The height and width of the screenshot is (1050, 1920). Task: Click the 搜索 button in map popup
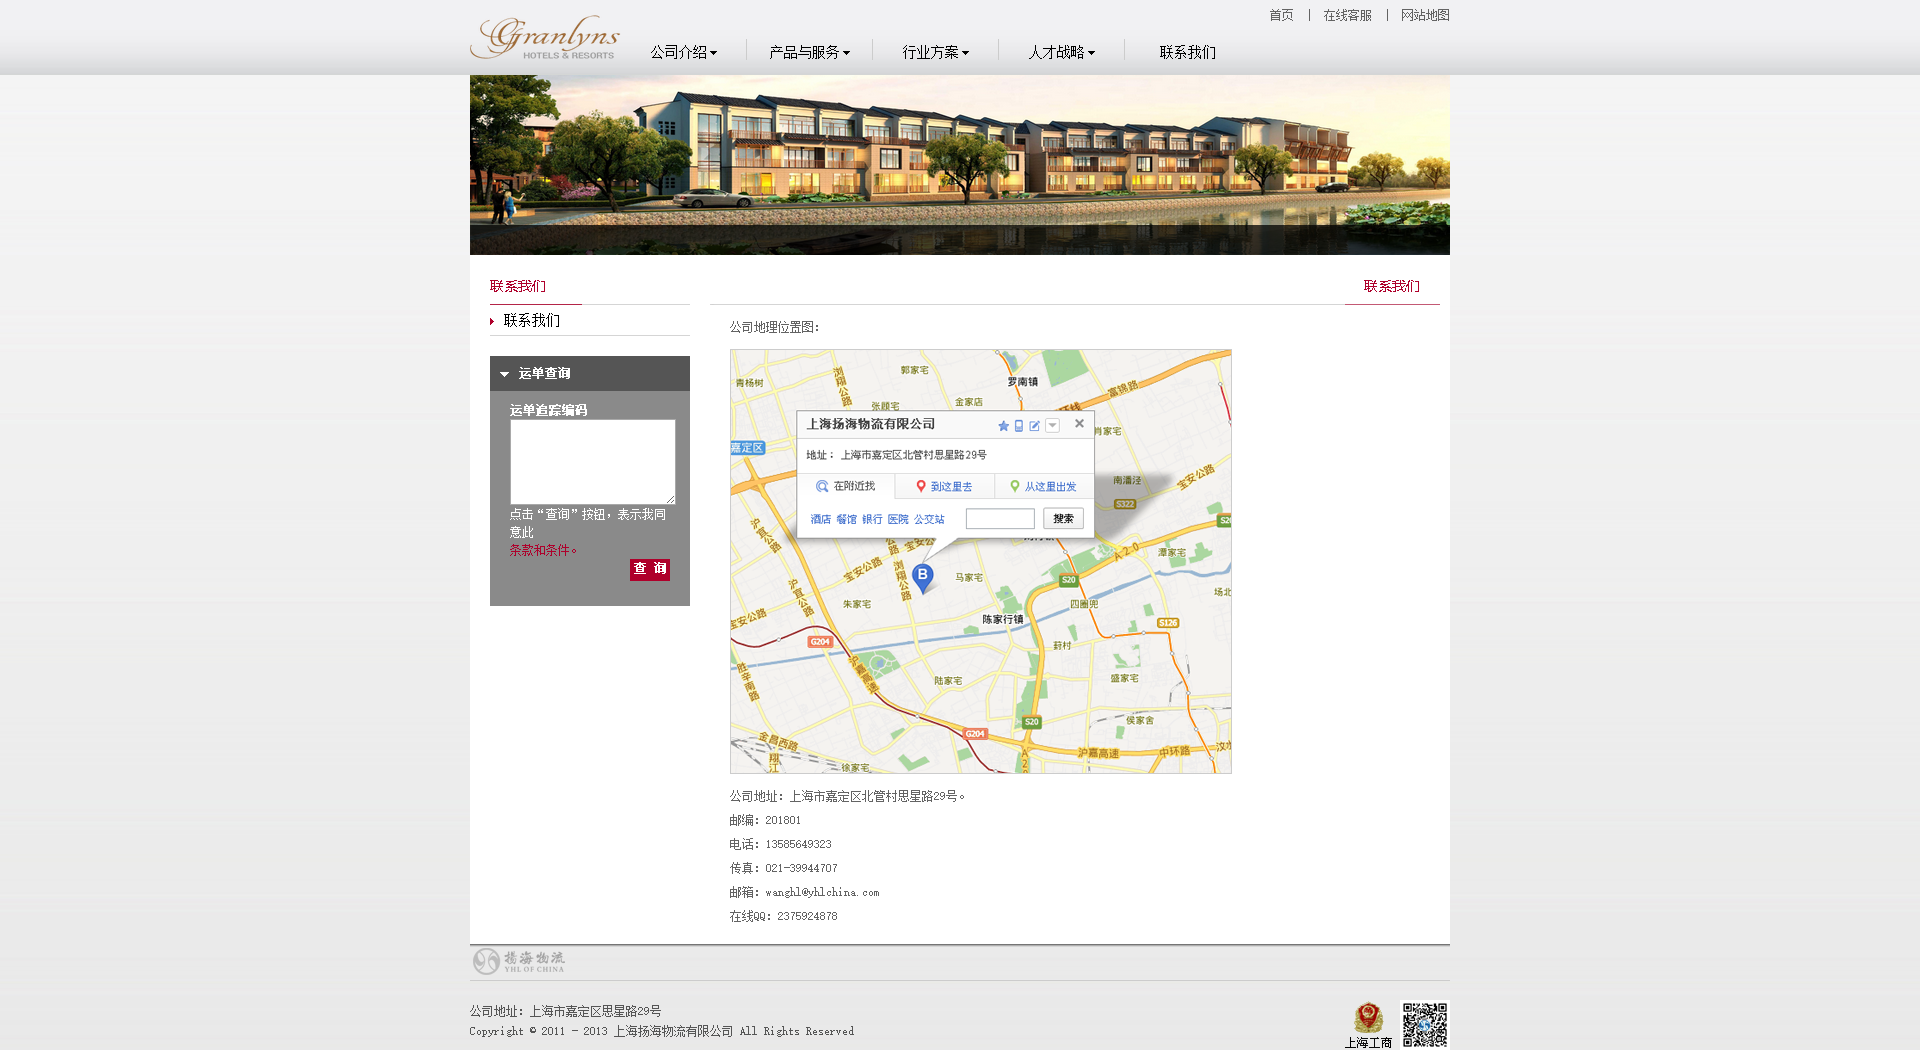pos(1063,519)
